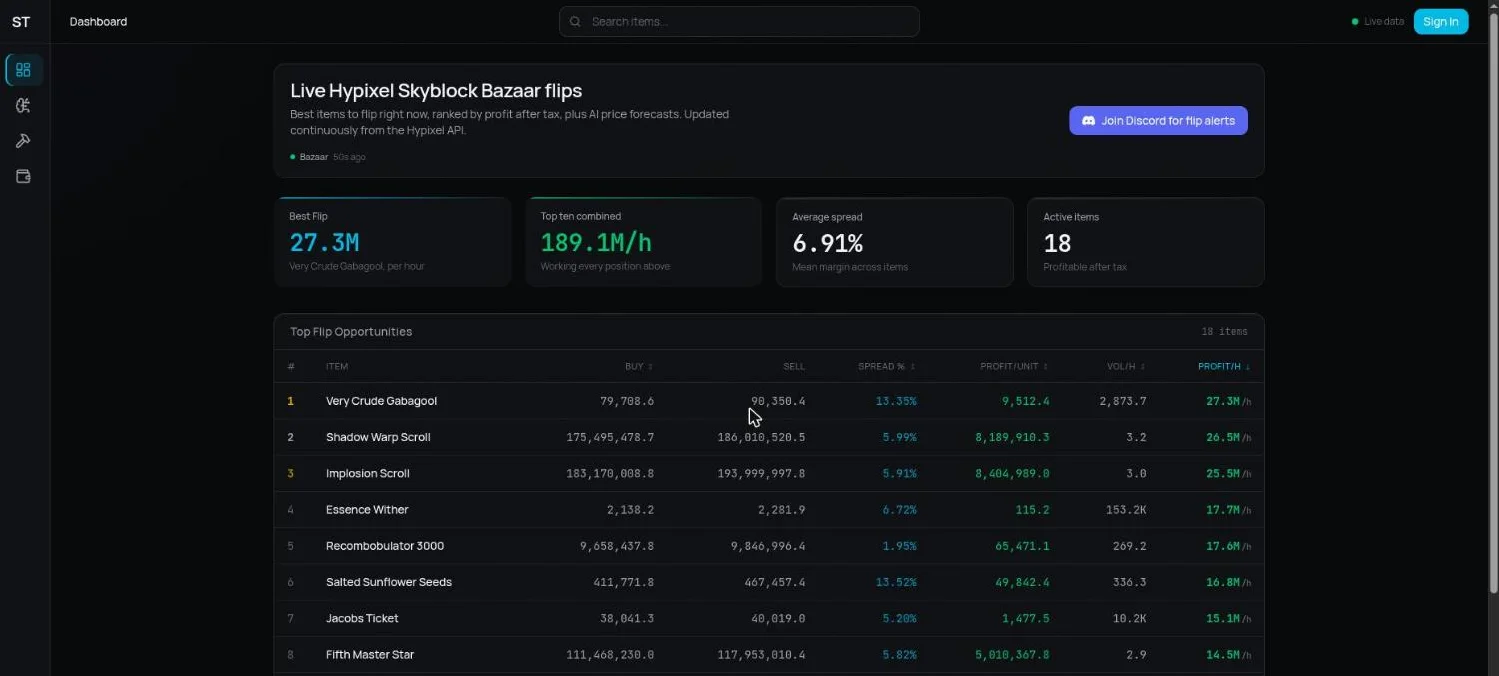
Task: Open the Average spread 6.91% card
Action: [895, 242]
